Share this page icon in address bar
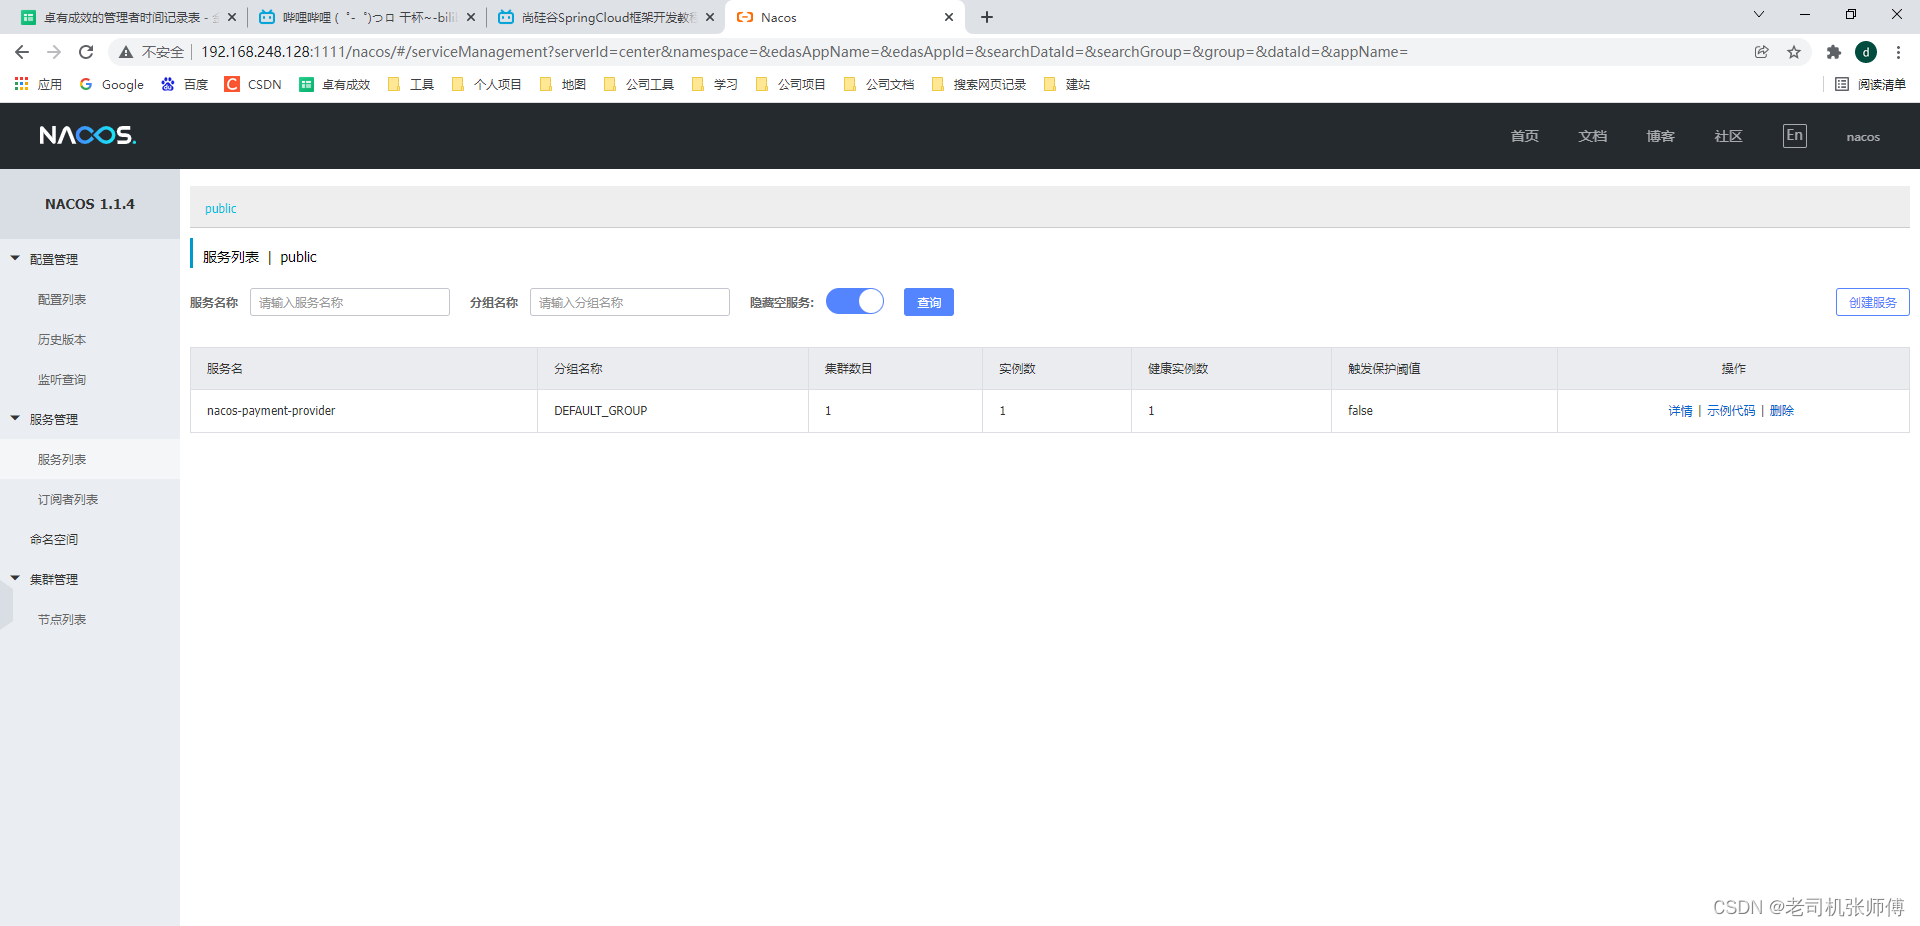The width and height of the screenshot is (1920, 926). (1762, 52)
